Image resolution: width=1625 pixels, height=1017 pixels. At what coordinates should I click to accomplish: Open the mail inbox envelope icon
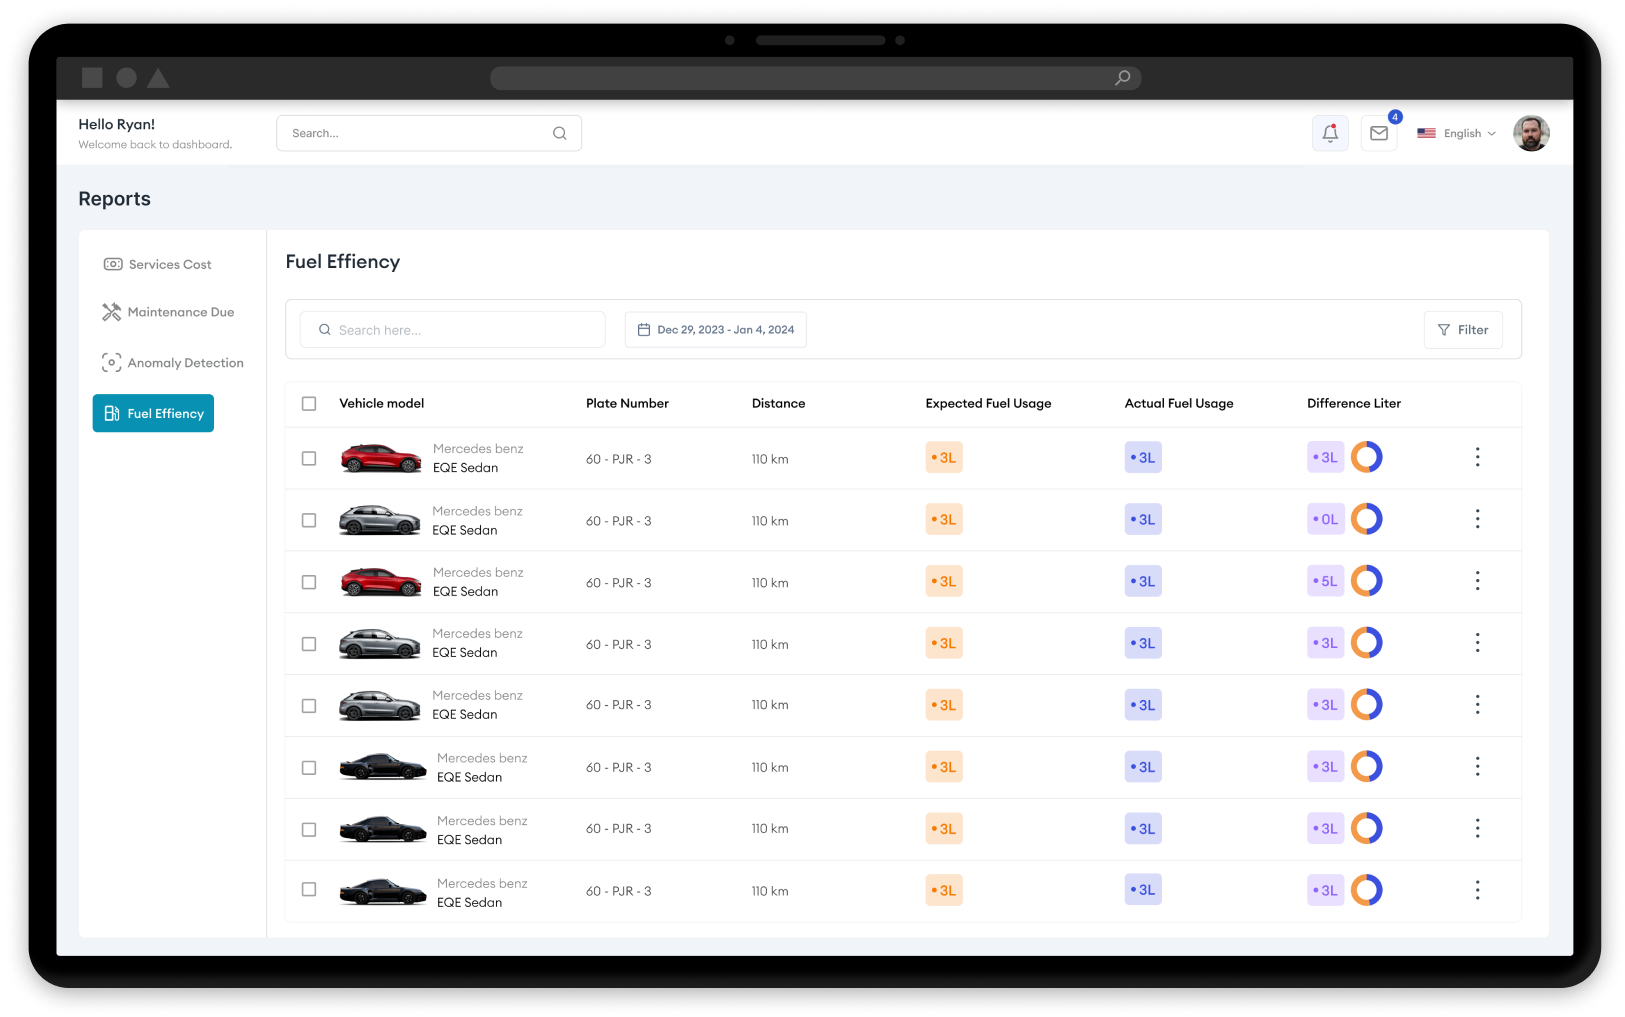[x=1379, y=133]
